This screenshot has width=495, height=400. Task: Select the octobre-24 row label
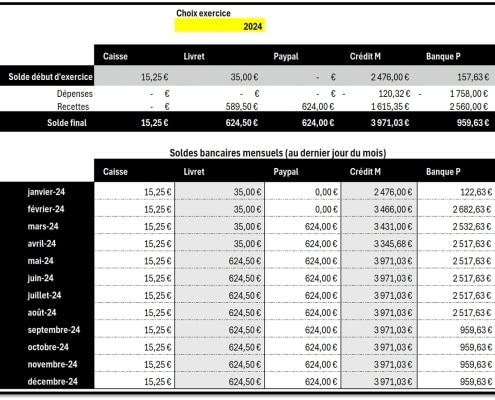coord(48,347)
